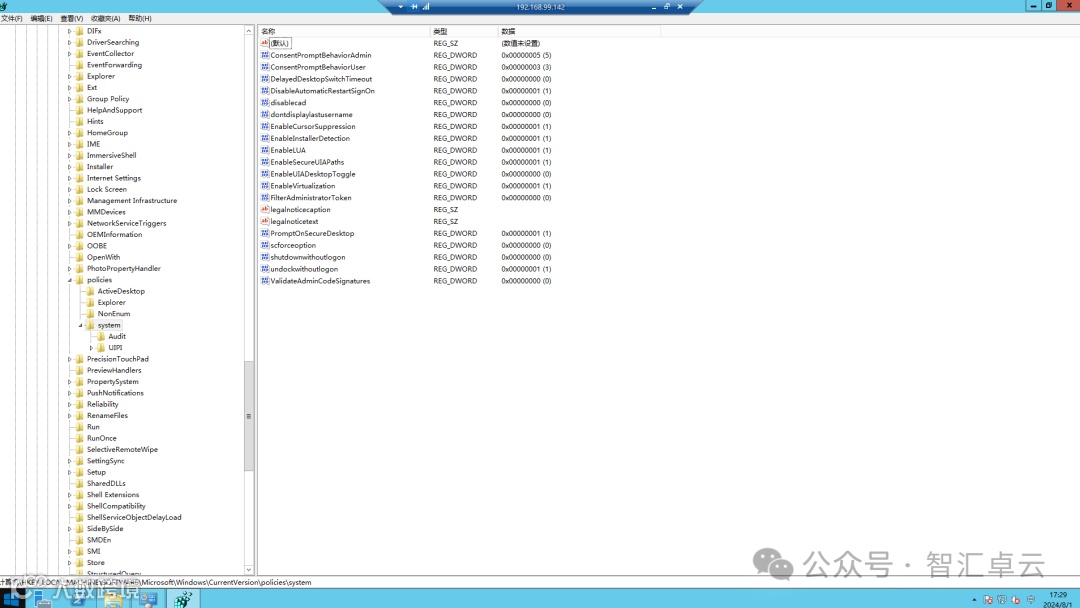Click the (默认) default string value icon
The image size is (1080, 608).
pyautogui.click(x=264, y=43)
